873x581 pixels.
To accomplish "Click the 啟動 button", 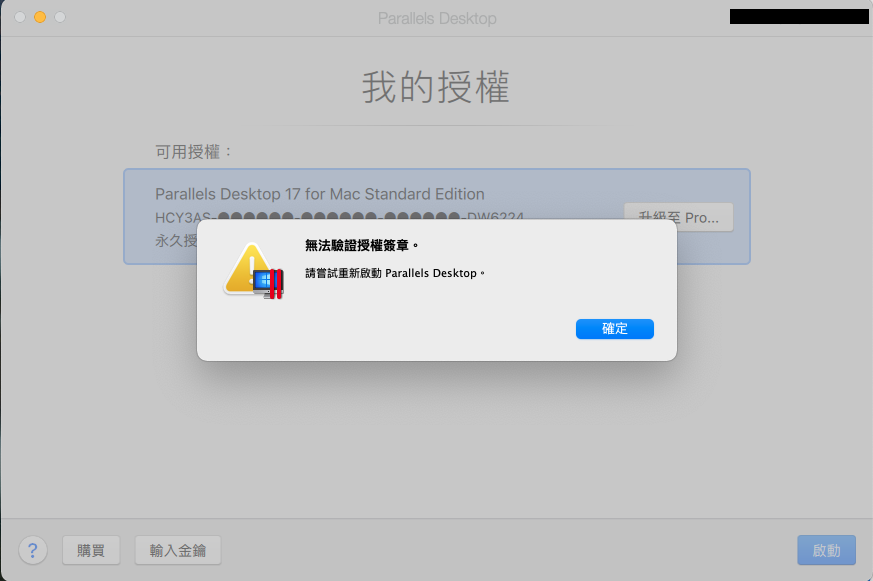I will [826, 550].
